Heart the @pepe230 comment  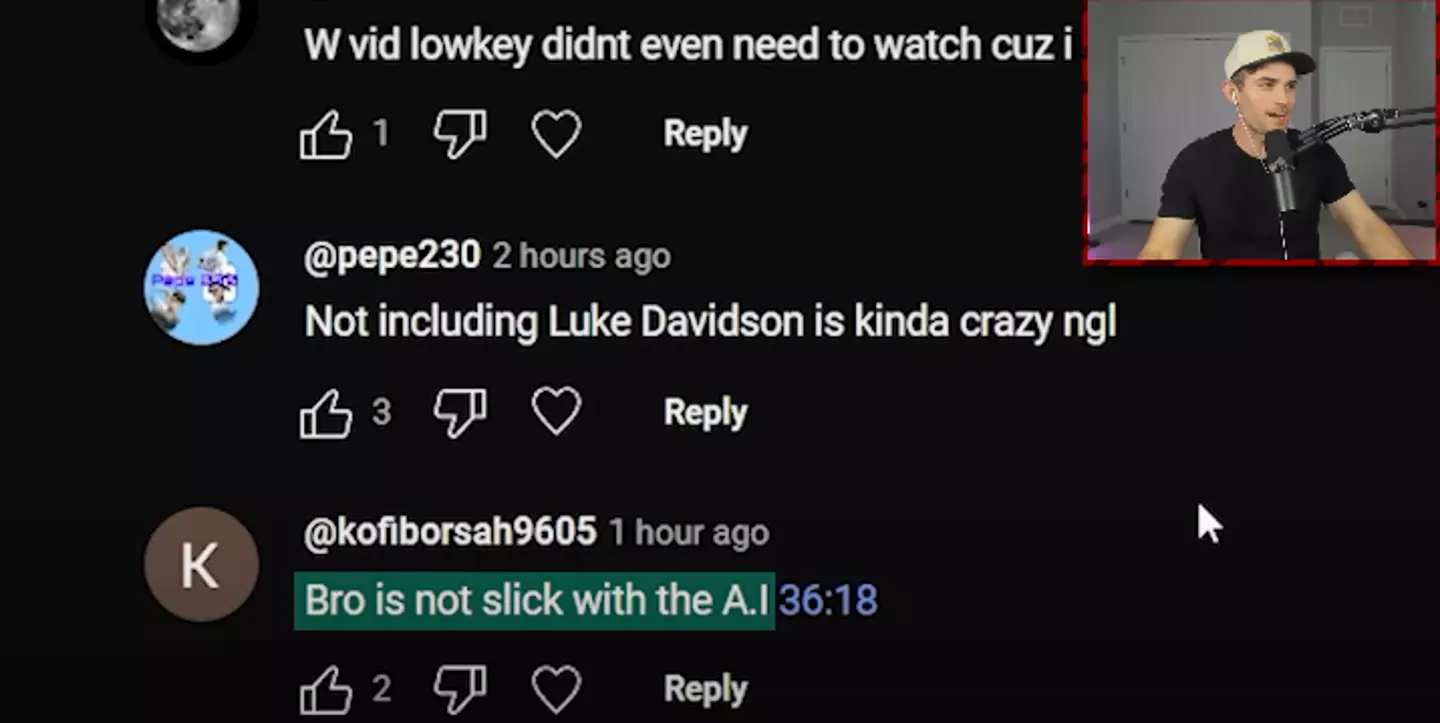pyautogui.click(x=556, y=412)
